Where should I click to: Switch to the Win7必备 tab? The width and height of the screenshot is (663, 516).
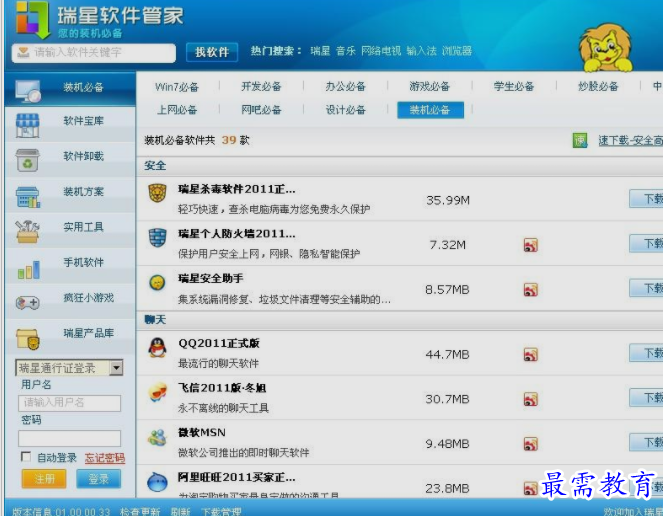177,87
